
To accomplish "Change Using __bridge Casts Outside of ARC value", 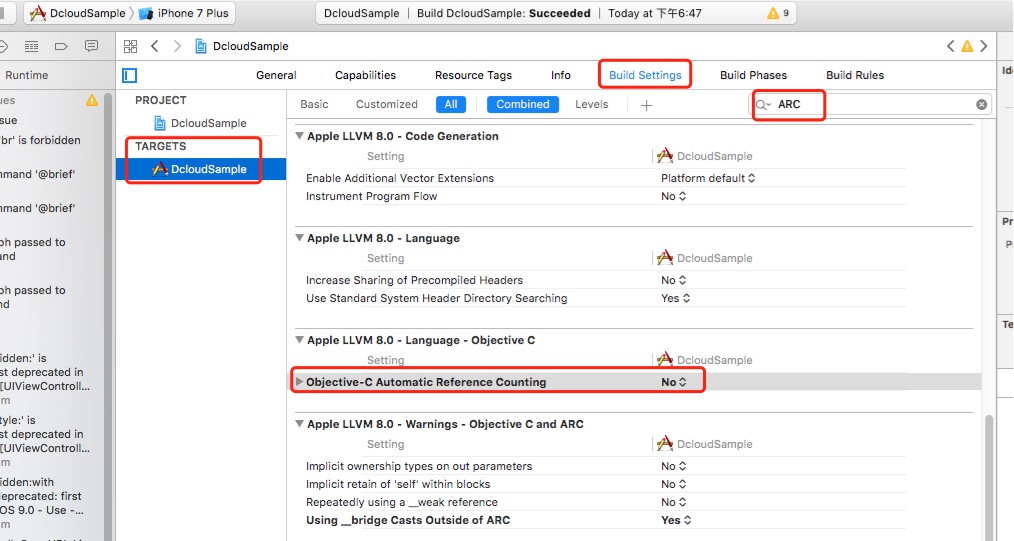I will coord(676,520).
